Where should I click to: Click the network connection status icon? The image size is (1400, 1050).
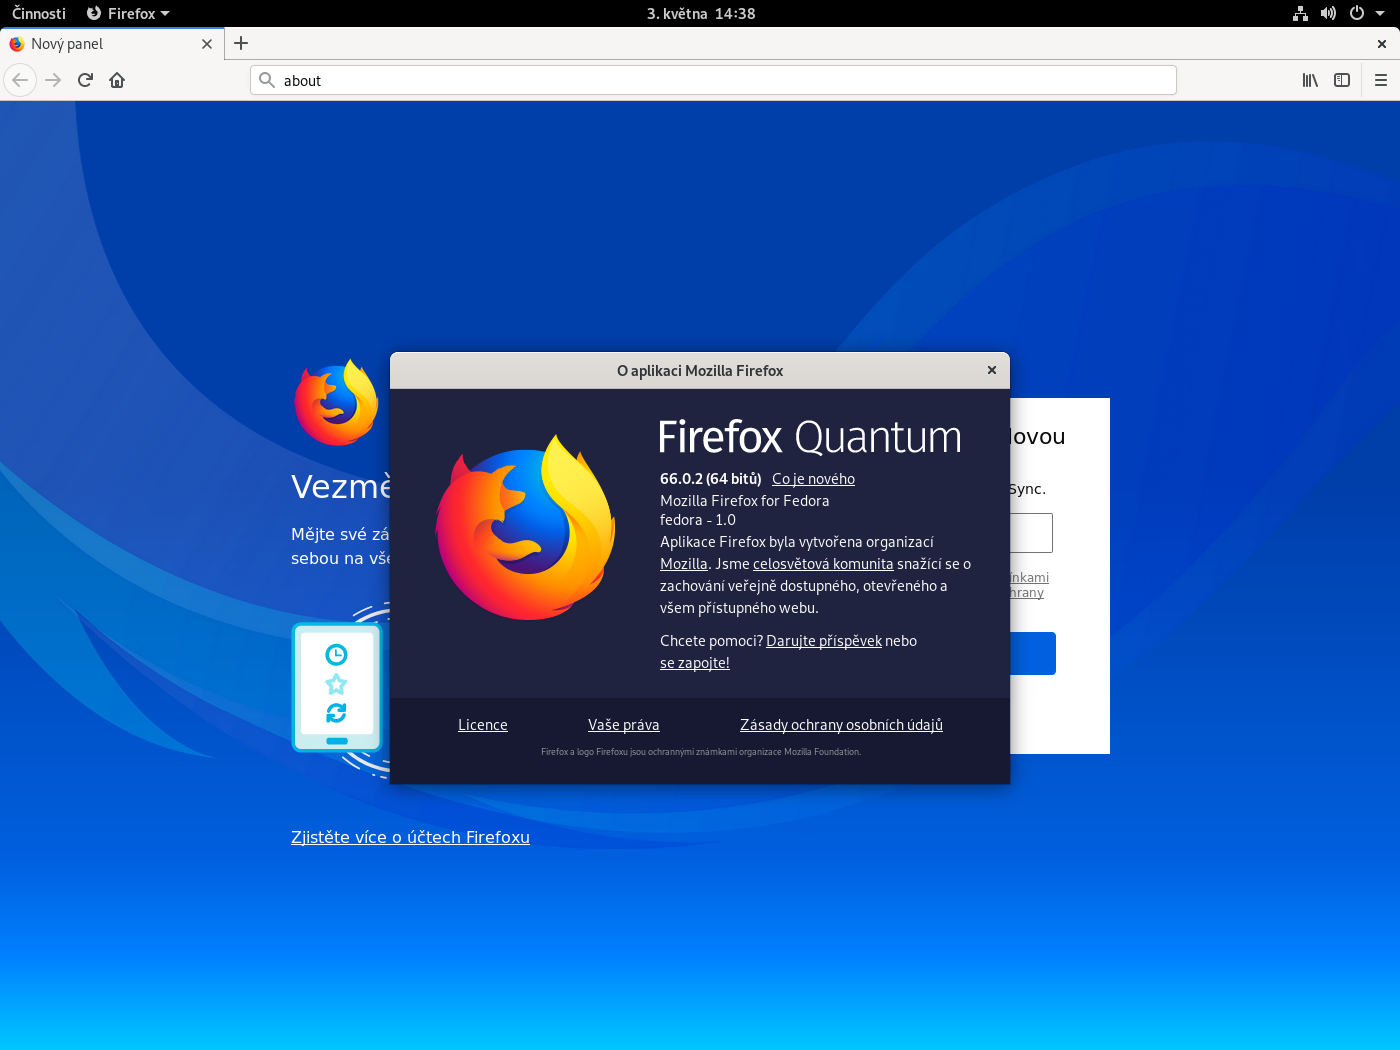(1300, 13)
